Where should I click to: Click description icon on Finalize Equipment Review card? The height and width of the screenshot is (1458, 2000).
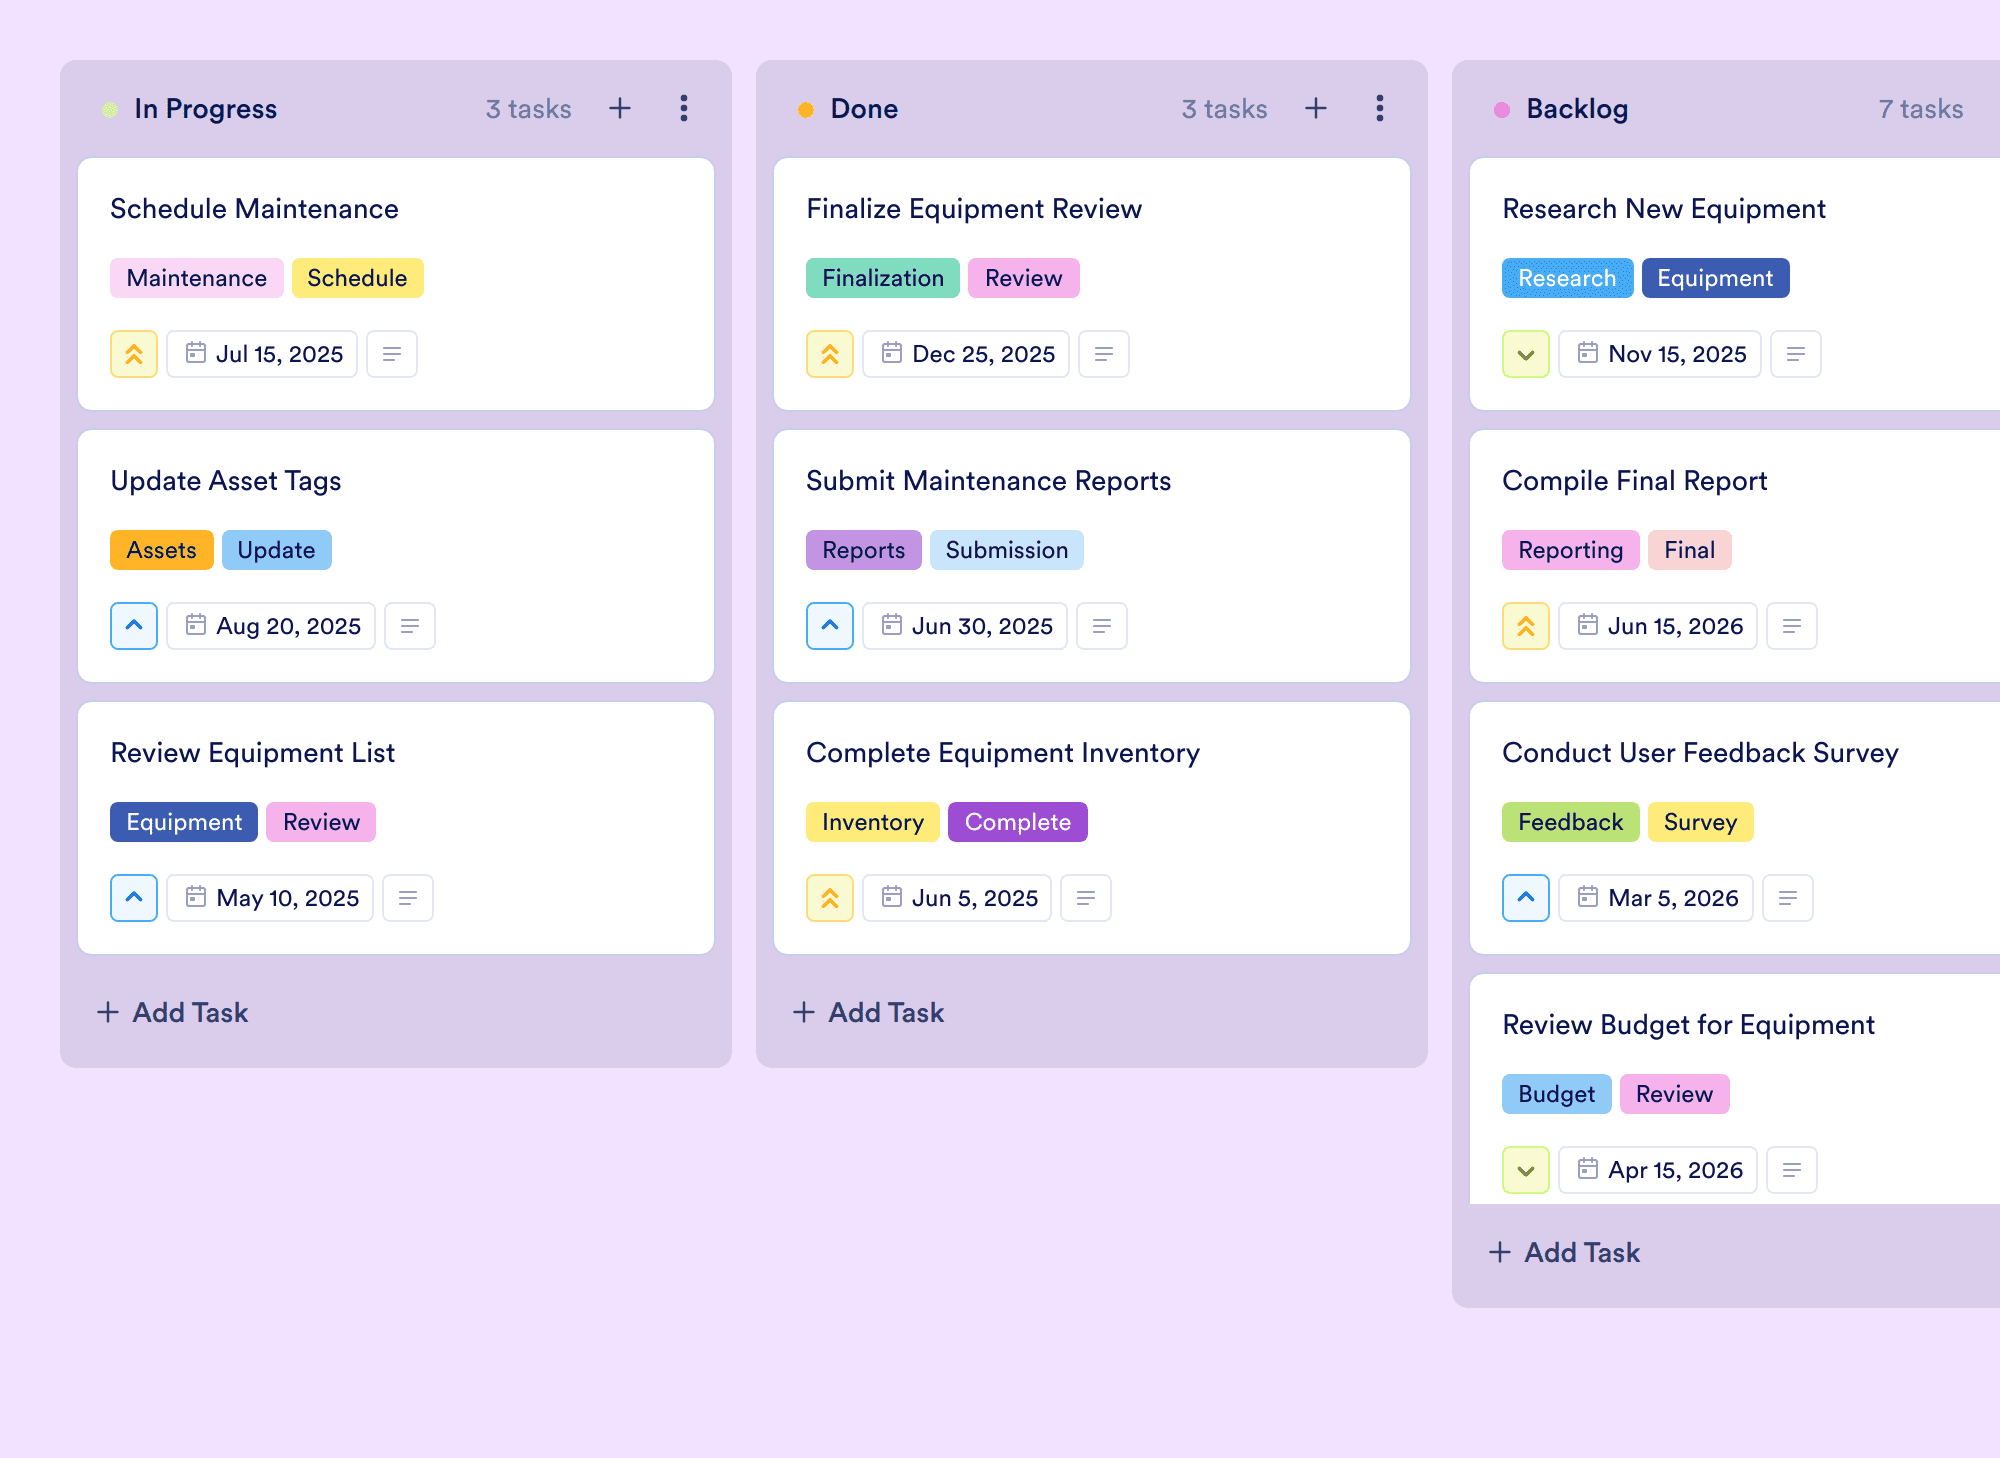point(1104,354)
